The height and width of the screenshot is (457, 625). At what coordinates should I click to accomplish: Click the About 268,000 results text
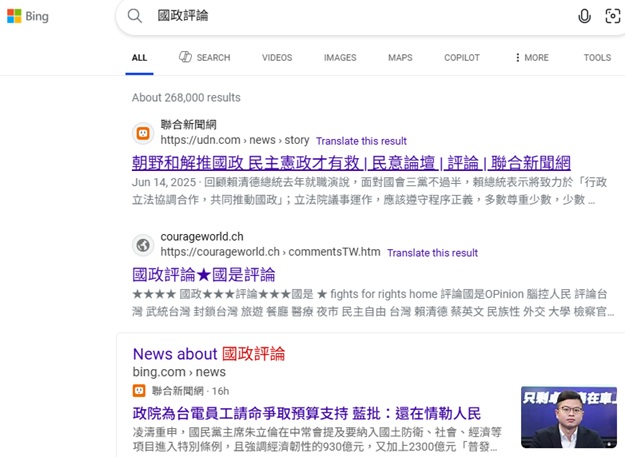pos(186,98)
